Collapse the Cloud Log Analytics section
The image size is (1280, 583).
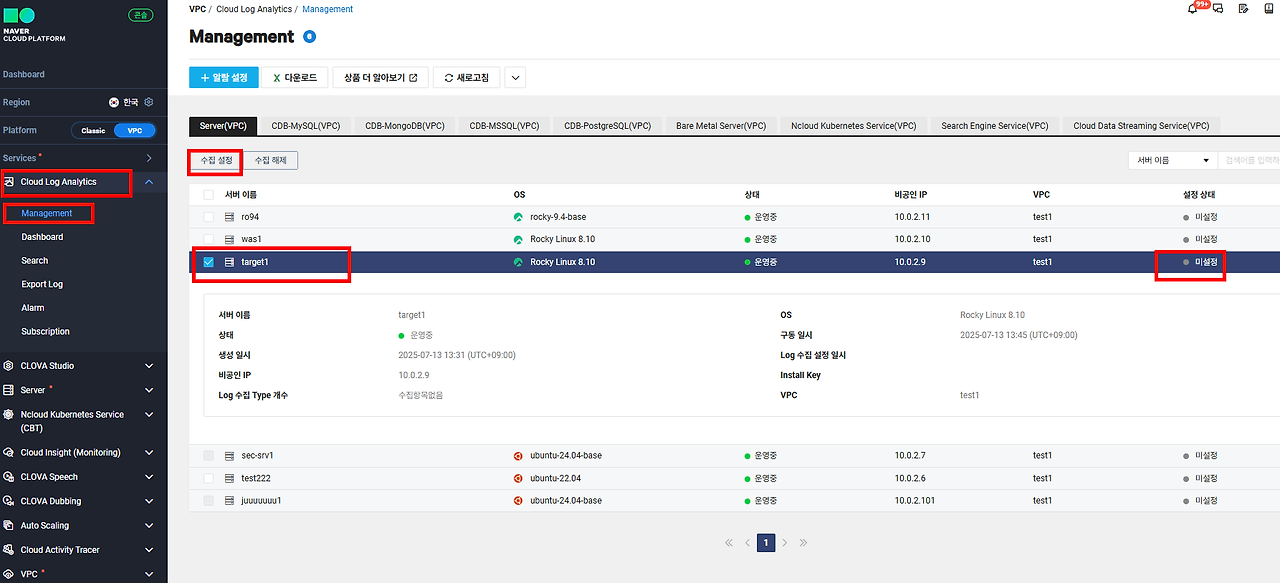pyautogui.click(x=149, y=182)
